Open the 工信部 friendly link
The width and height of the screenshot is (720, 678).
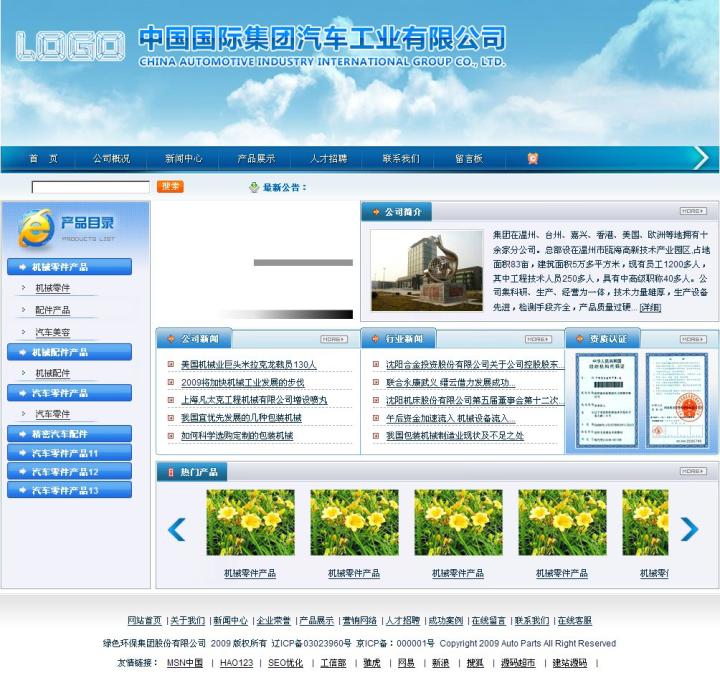tap(333, 663)
